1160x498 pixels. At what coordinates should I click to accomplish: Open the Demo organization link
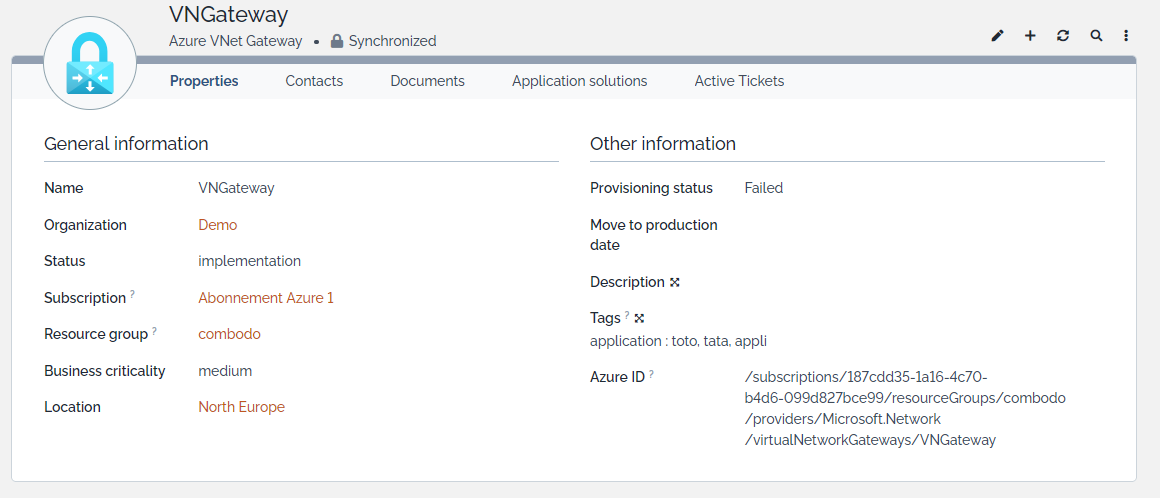tap(217, 225)
